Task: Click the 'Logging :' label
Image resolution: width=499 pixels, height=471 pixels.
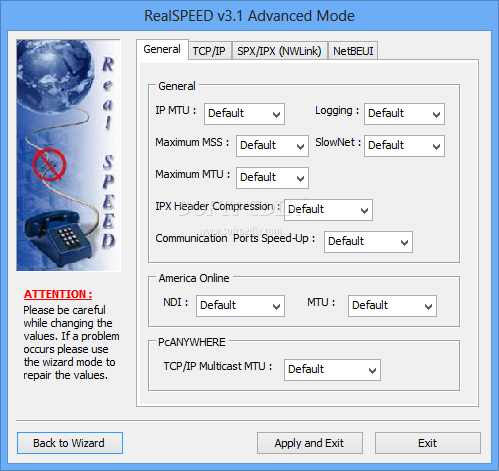Action: (337, 110)
